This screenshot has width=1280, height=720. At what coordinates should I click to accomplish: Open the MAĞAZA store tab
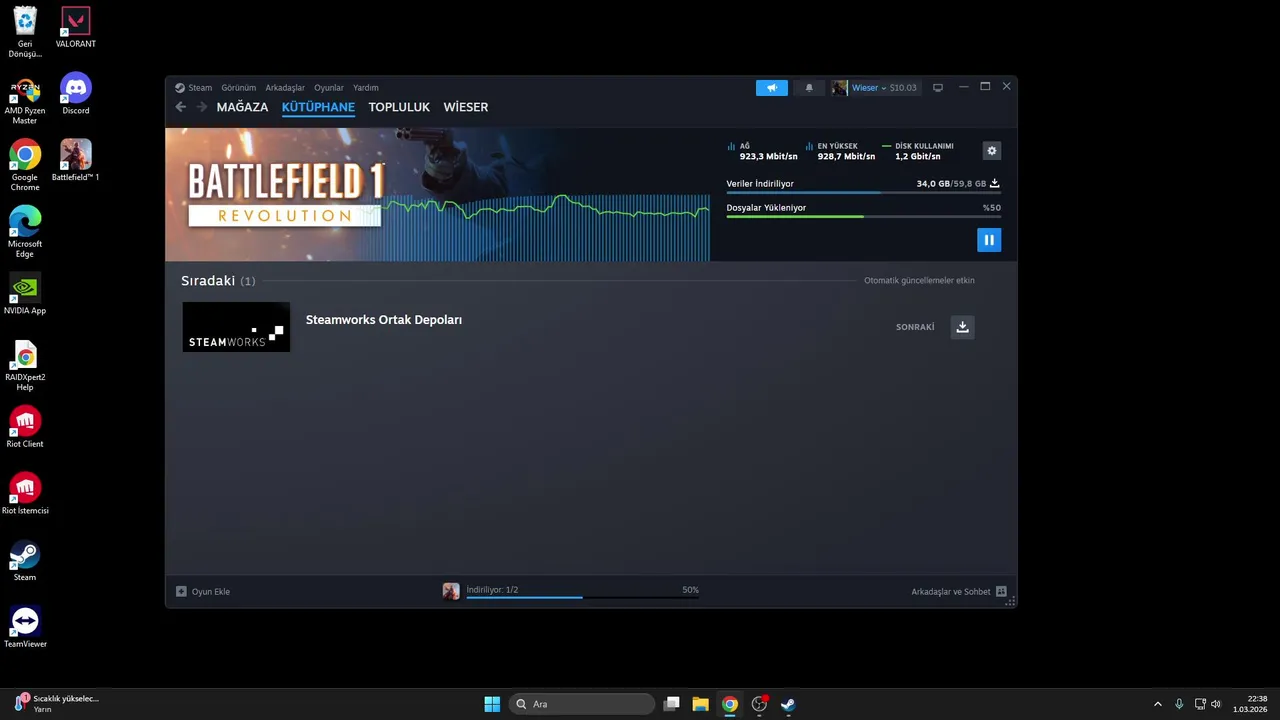(x=242, y=107)
